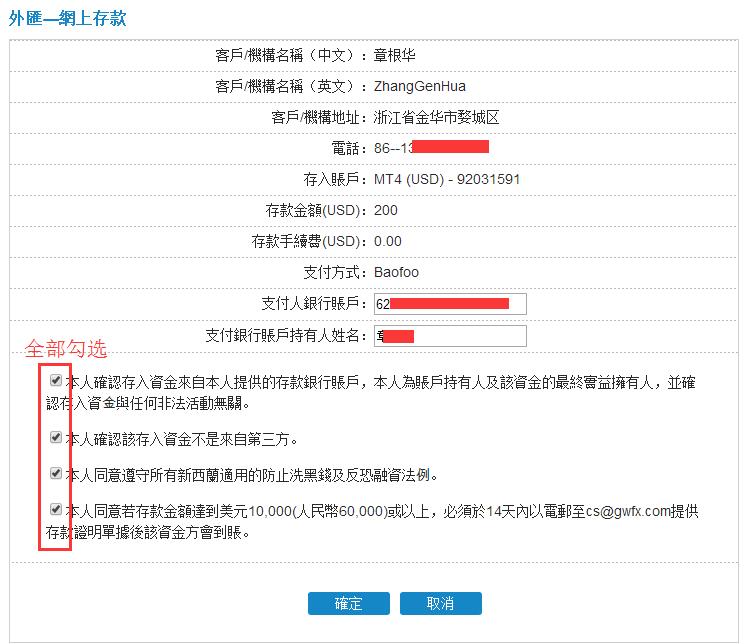
Task: Focus the 支付人銀行賬戶 input field
Action: pyautogui.click(x=450, y=303)
